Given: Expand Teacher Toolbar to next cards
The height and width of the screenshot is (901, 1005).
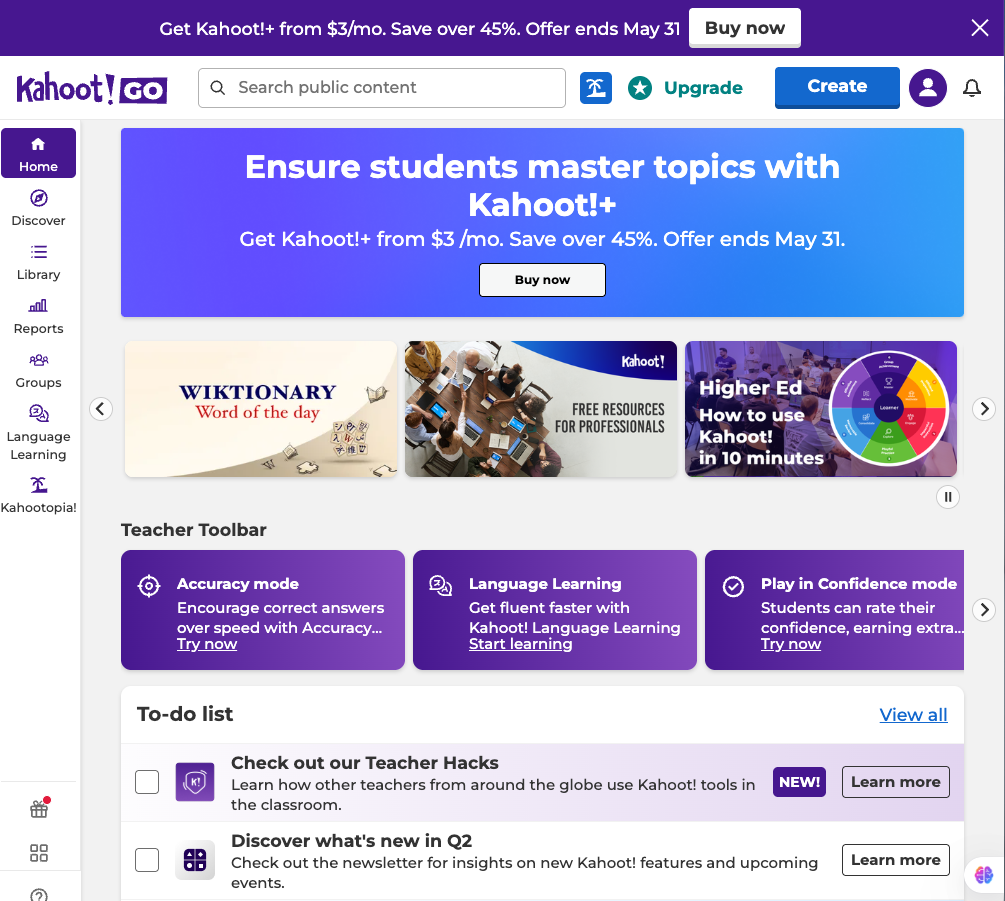Looking at the screenshot, I should (x=984, y=609).
